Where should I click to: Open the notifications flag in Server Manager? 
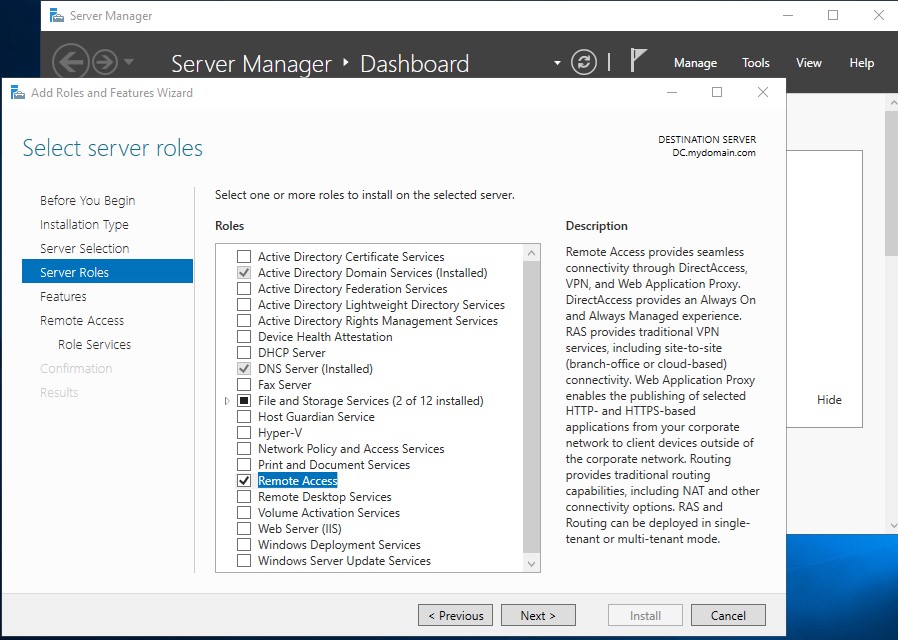pyautogui.click(x=637, y=60)
